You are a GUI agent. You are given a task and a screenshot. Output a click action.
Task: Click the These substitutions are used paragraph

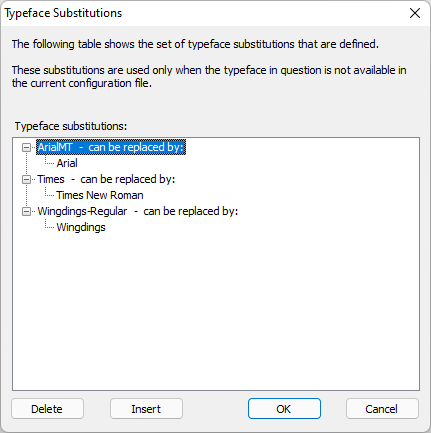click(209, 77)
